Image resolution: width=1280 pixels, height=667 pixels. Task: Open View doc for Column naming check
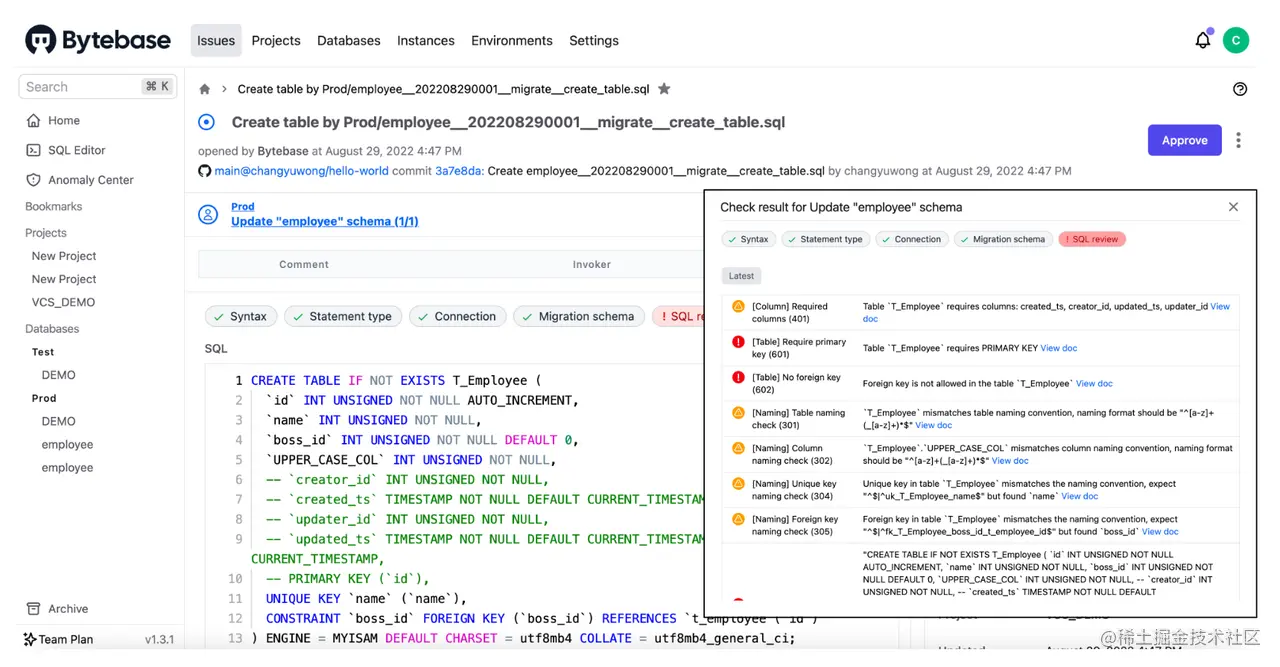pyautogui.click(x=1009, y=461)
